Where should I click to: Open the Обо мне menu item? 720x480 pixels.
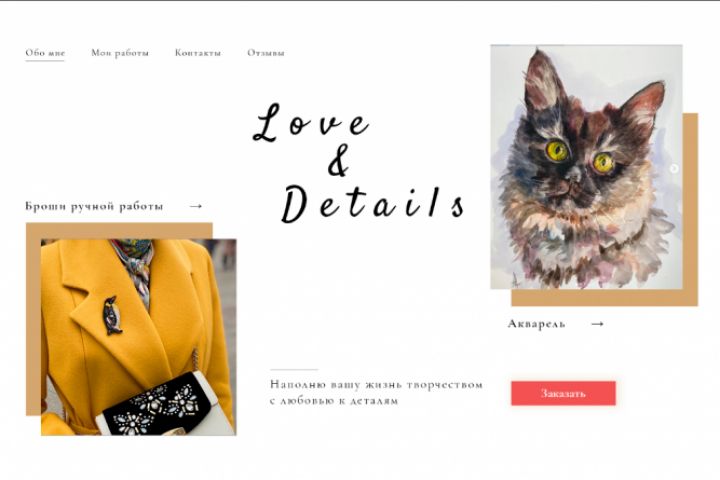45,53
